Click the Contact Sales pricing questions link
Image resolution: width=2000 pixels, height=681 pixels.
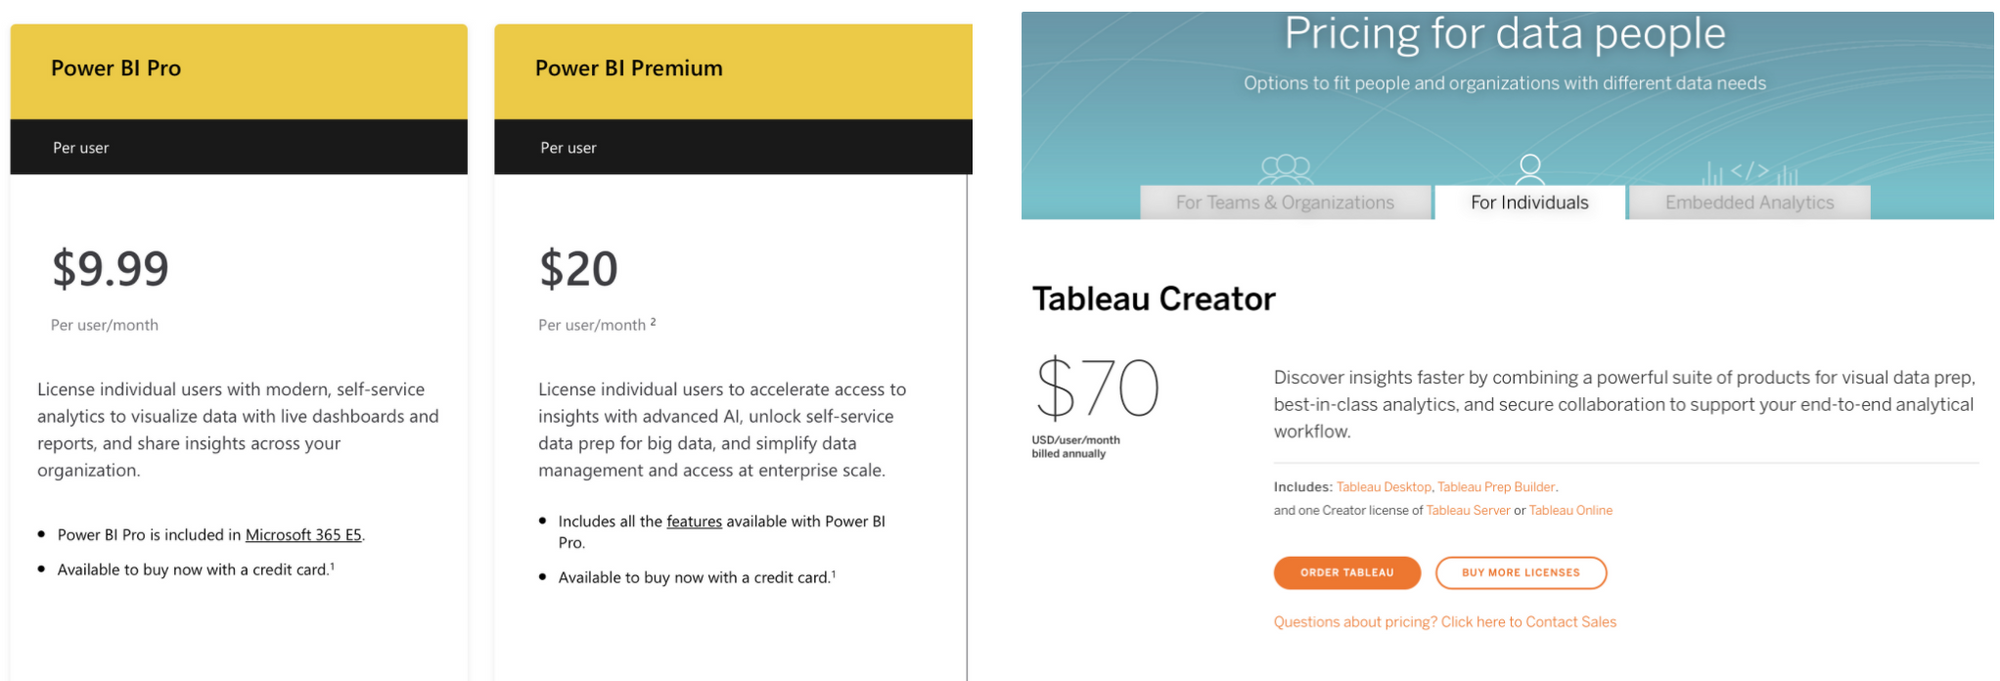[1444, 622]
